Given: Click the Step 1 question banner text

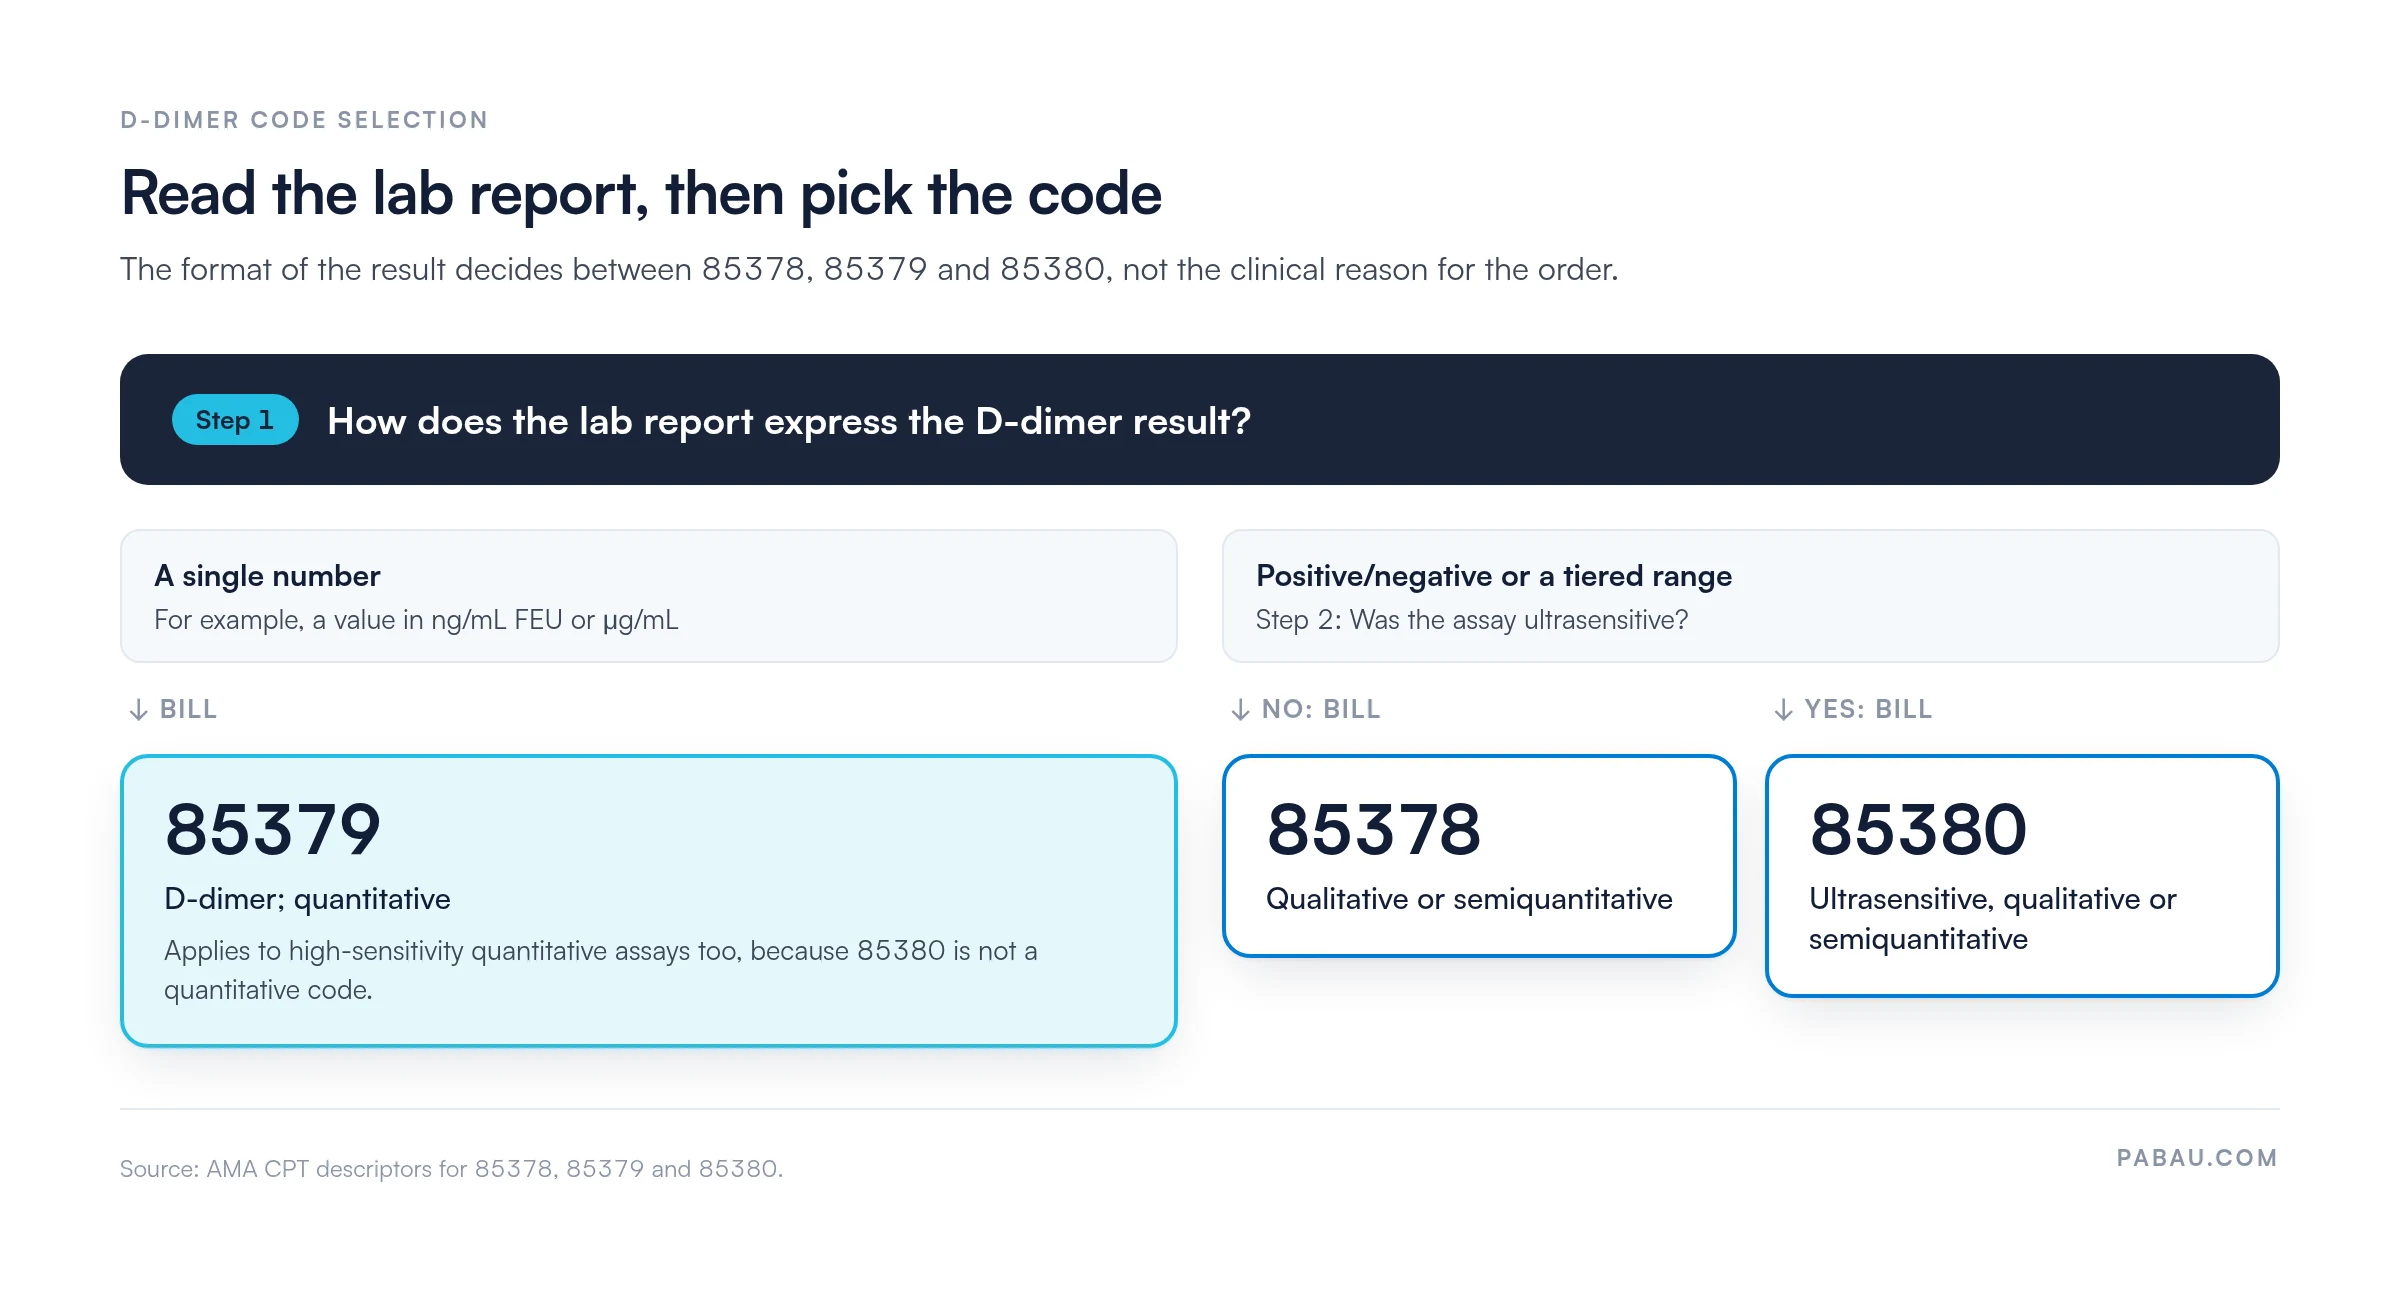Looking at the screenshot, I should coord(789,421).
